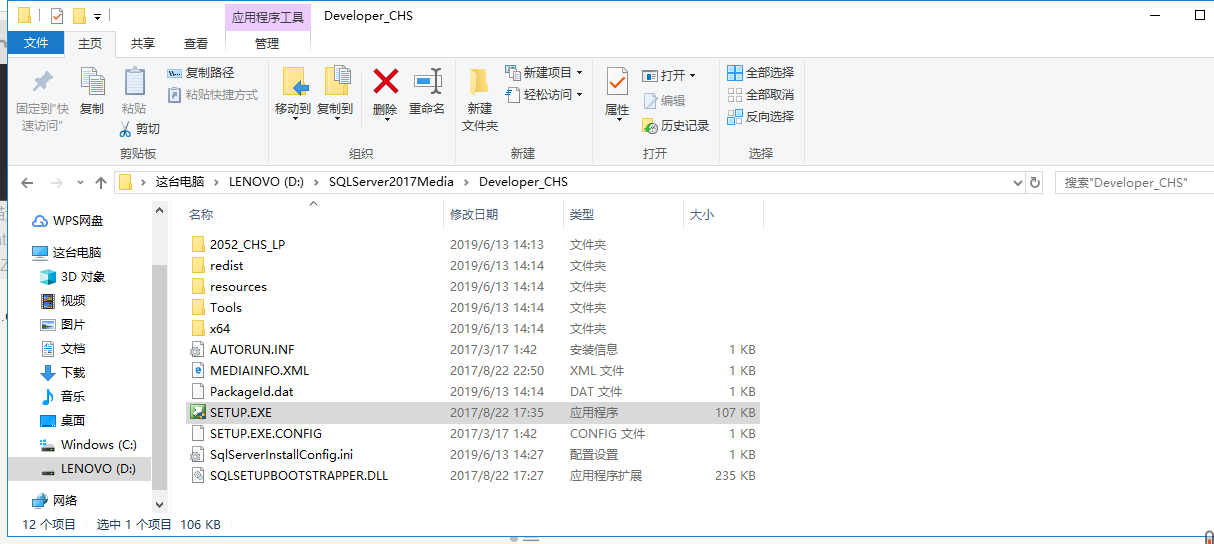The image size is (1214, 544).
Task: Click the Application Tools (应用程序工具) tab header
Action: [x=267, y=17]
